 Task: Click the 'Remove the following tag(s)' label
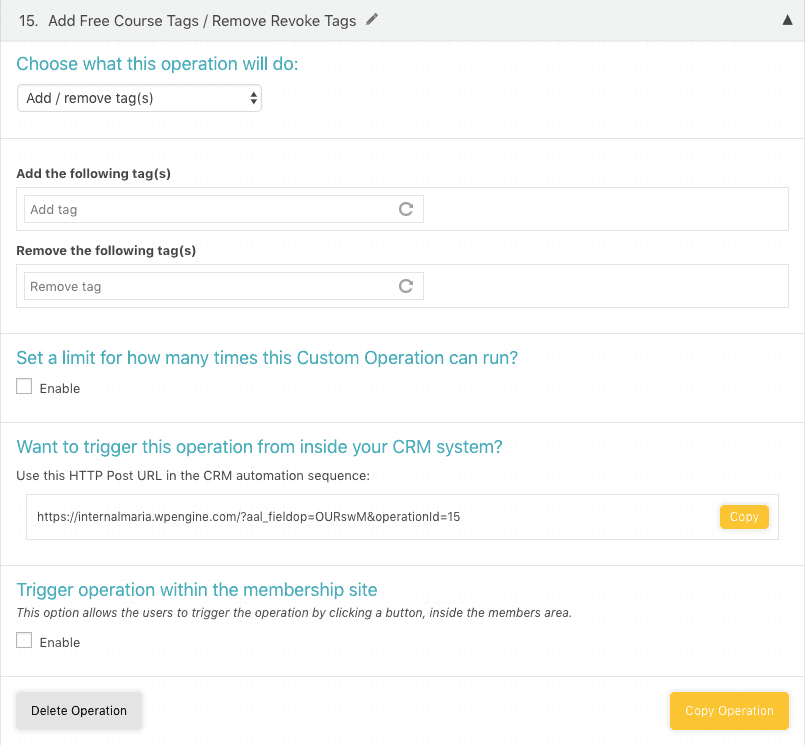point(106,251)
